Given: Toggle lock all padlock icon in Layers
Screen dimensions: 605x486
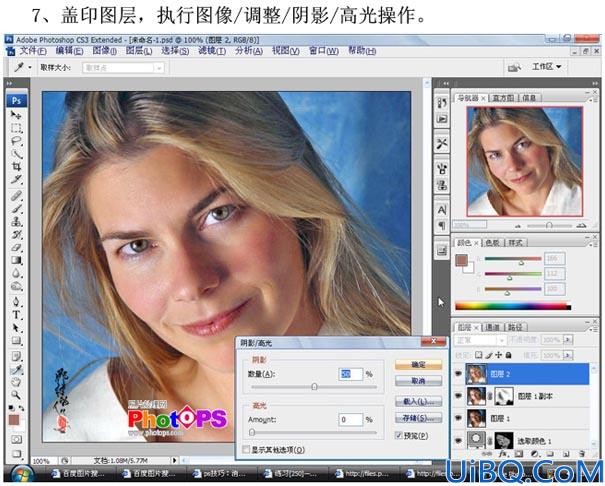Looking at the screenshot, I should click(x=509, y=355).
